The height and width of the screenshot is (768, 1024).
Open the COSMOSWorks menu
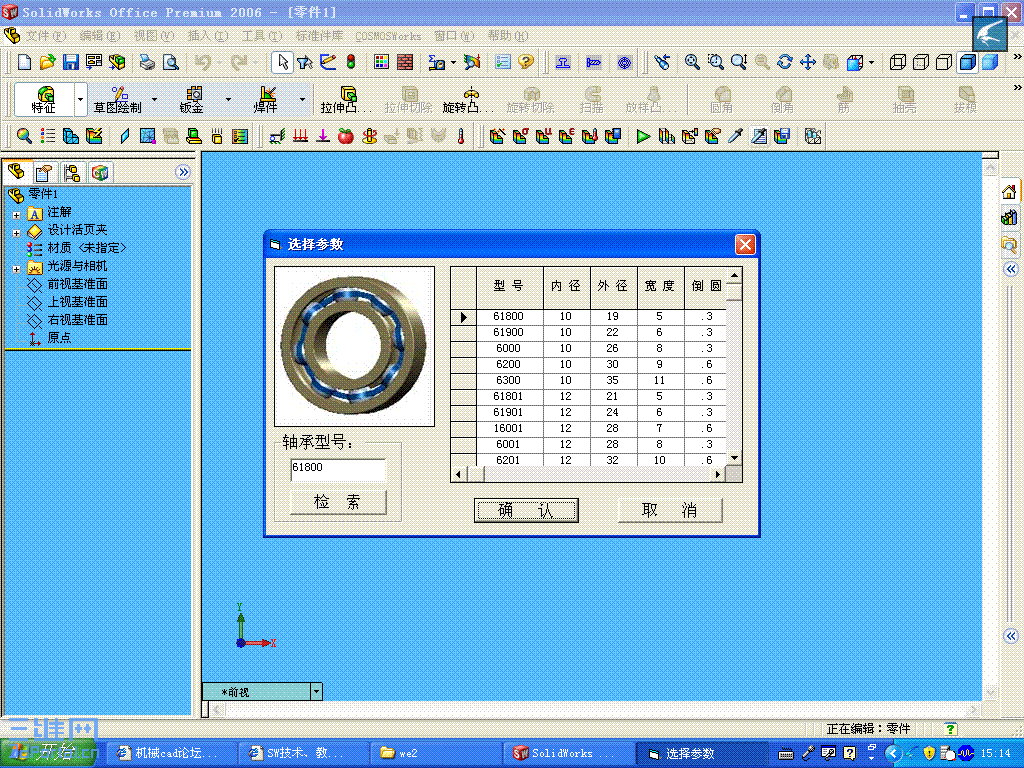coord(388,36)
